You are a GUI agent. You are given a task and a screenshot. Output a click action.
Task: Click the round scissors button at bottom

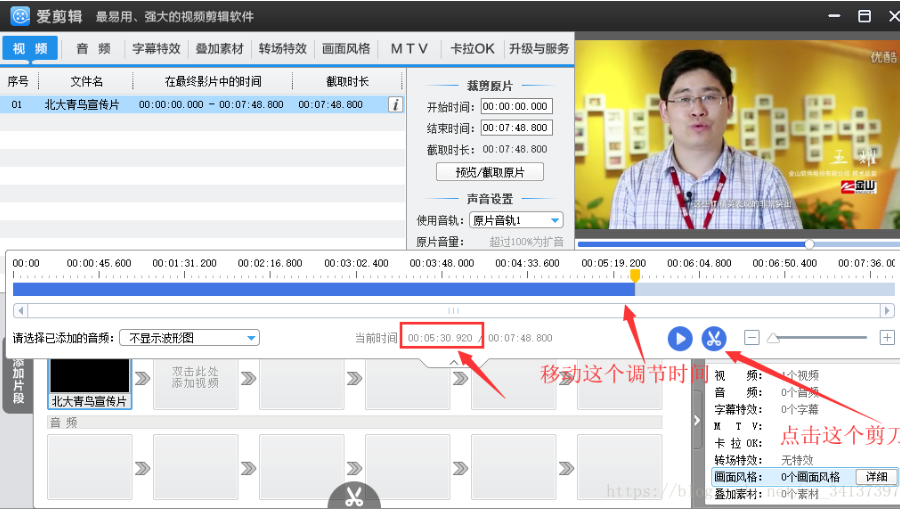[354, 496]
